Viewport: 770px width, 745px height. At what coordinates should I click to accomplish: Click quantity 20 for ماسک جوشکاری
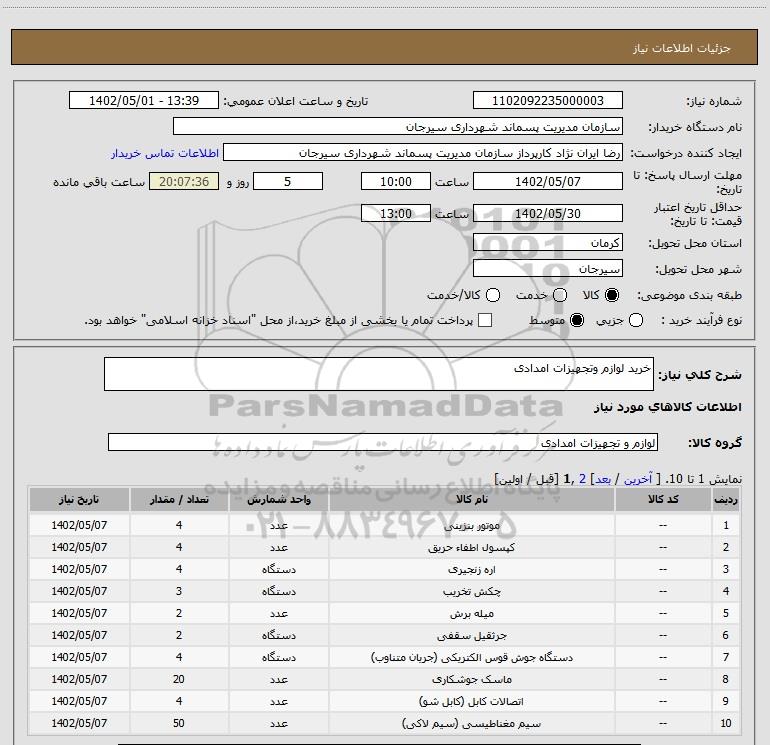179,679
